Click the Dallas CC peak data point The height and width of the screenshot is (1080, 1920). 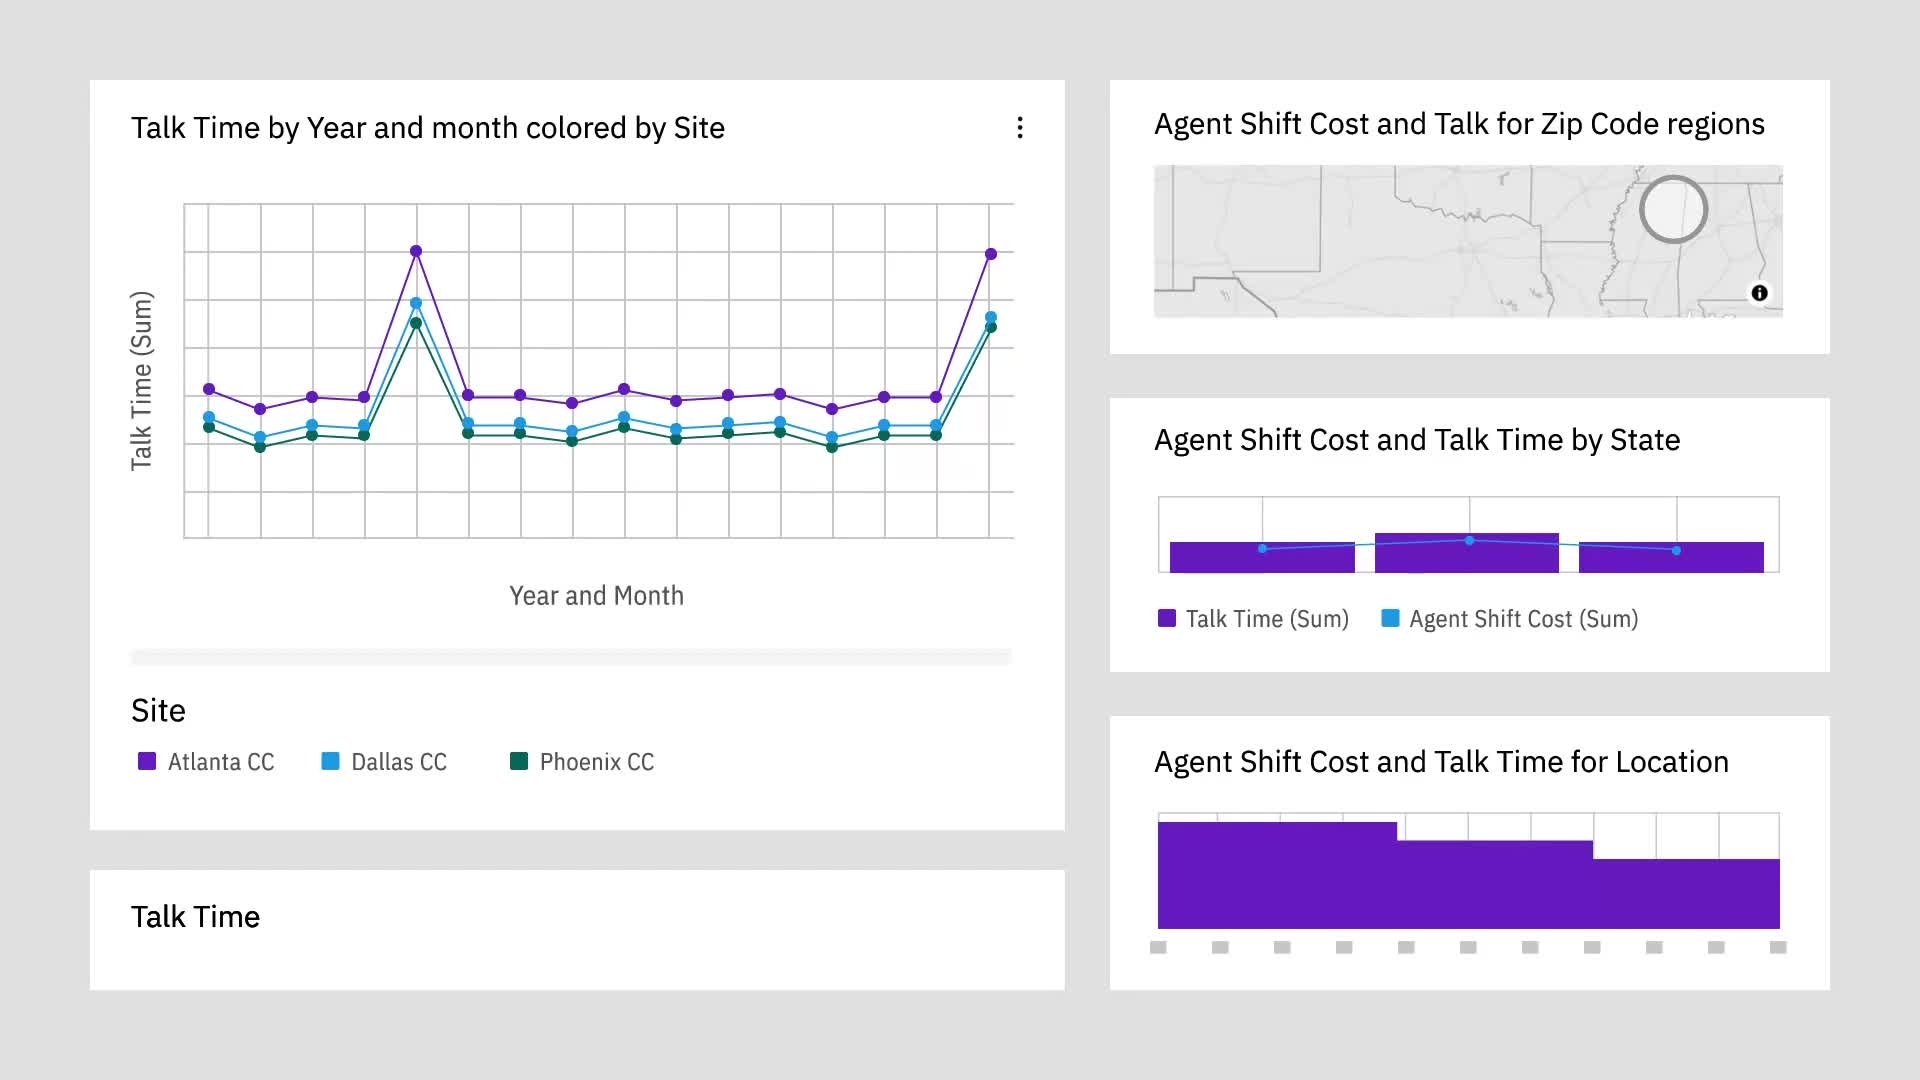(x=416, y=303)
